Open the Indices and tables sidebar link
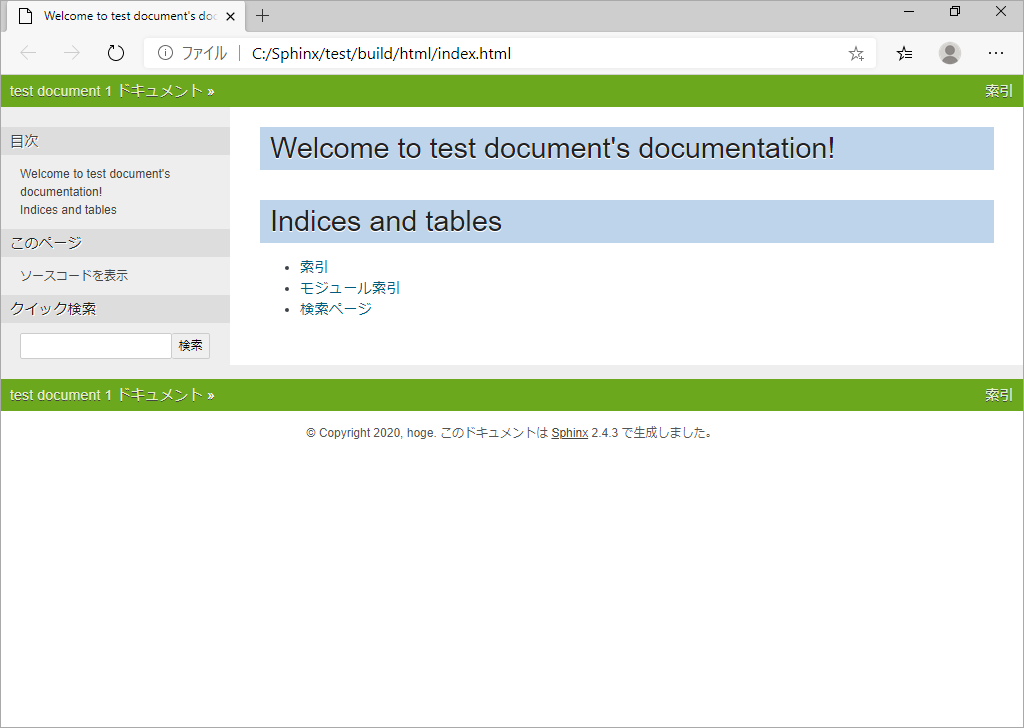The image size is (1024, 728). tap(68, 210)
